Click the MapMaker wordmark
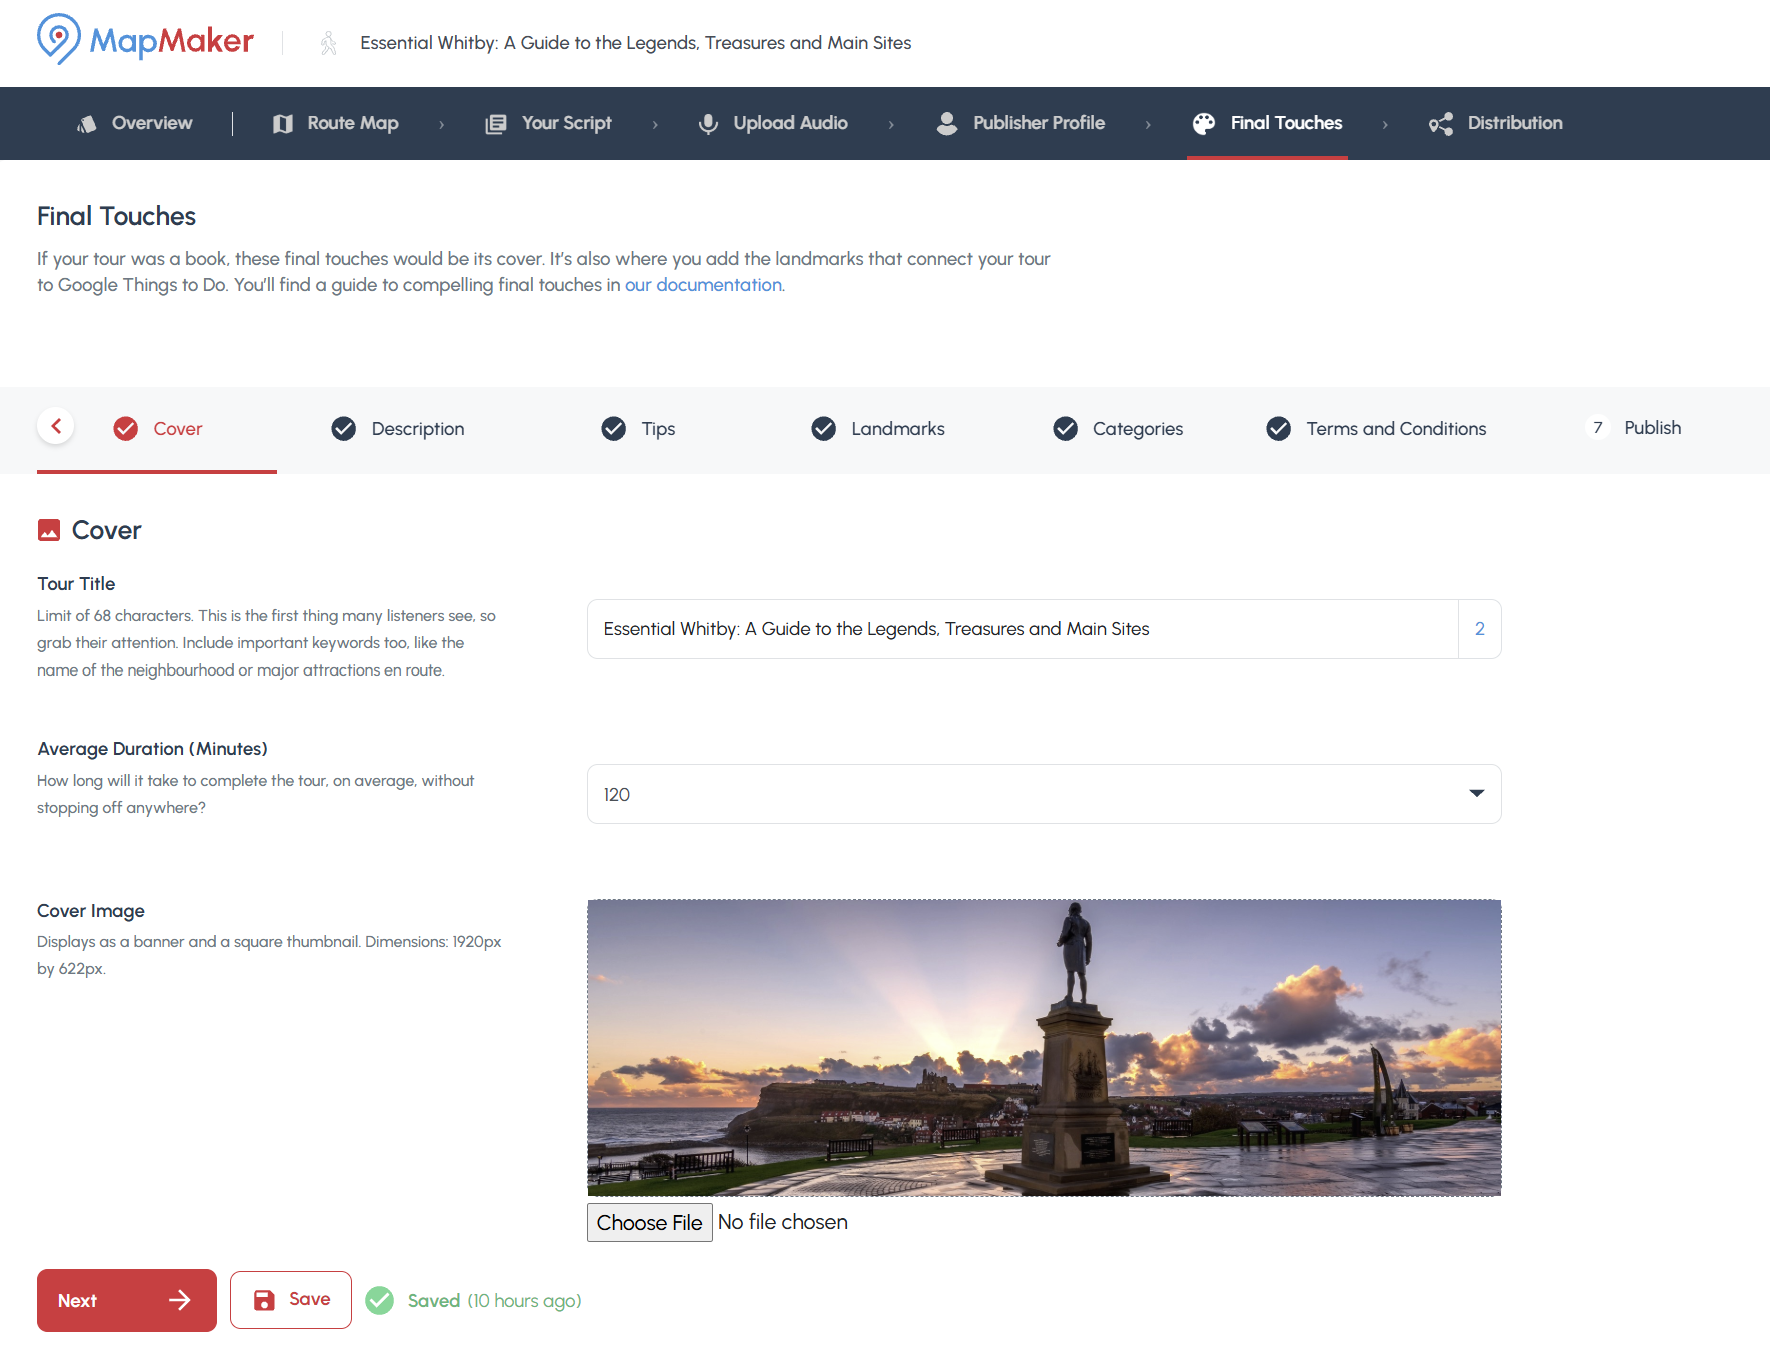The height and width of the screenshot is (1346, 1770). click(x=172, y=41)
